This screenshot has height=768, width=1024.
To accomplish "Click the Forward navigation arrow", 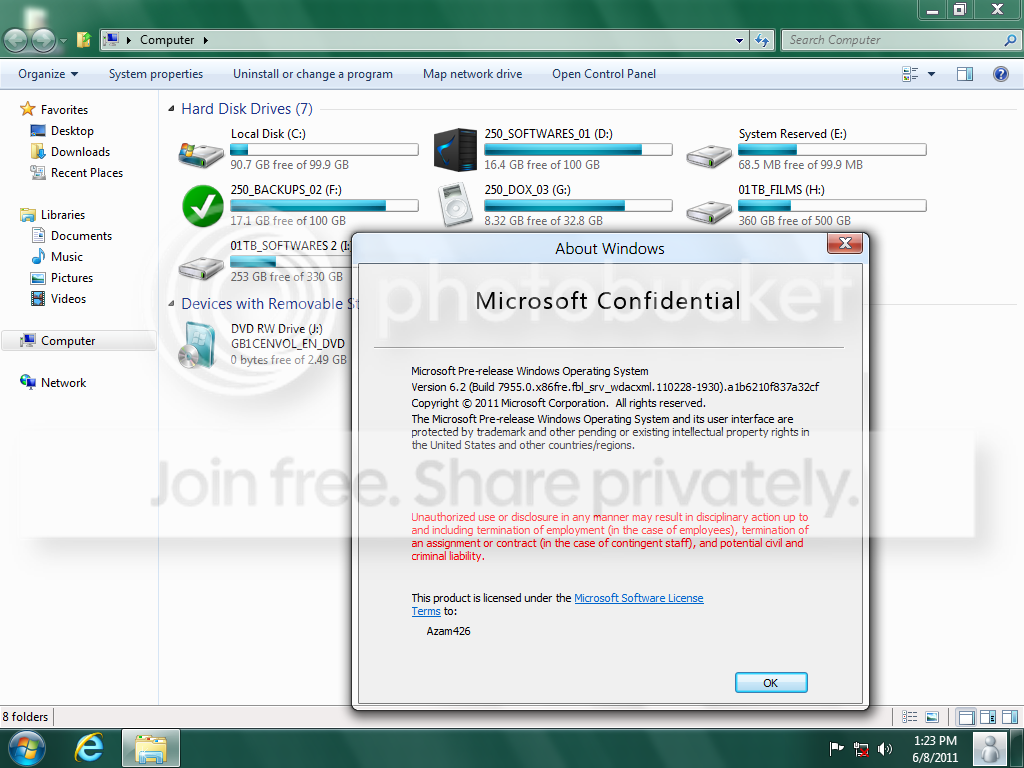I will point(43,40).
